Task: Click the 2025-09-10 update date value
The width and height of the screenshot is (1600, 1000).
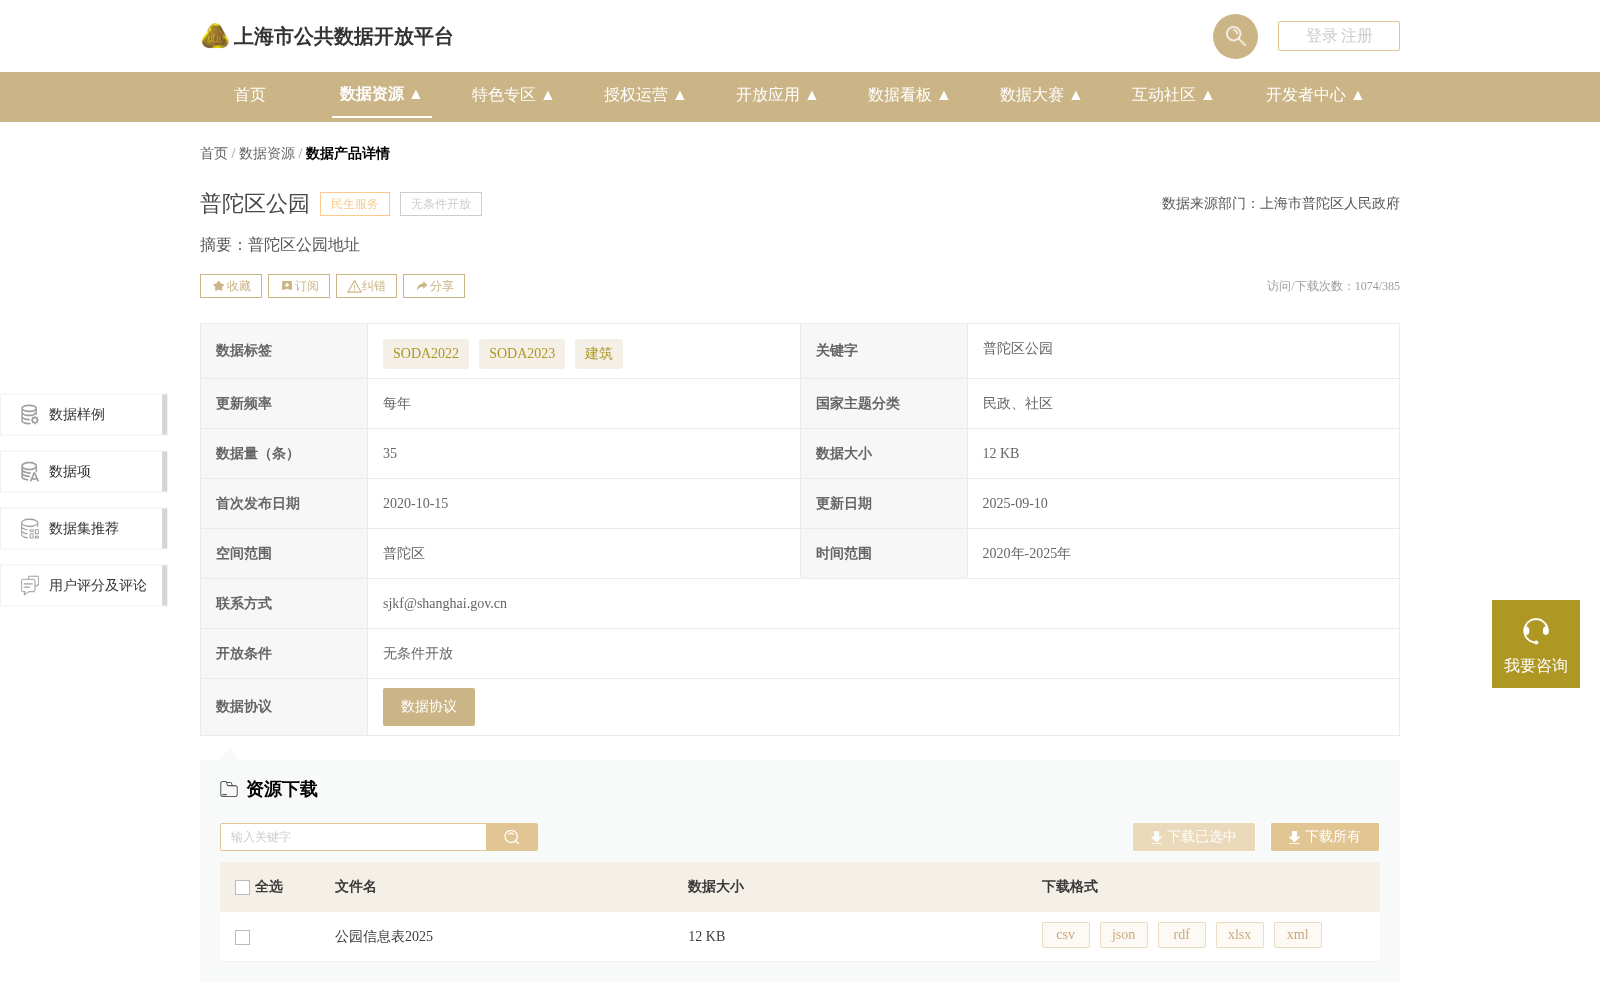Action: click(x=1015, y=504)
